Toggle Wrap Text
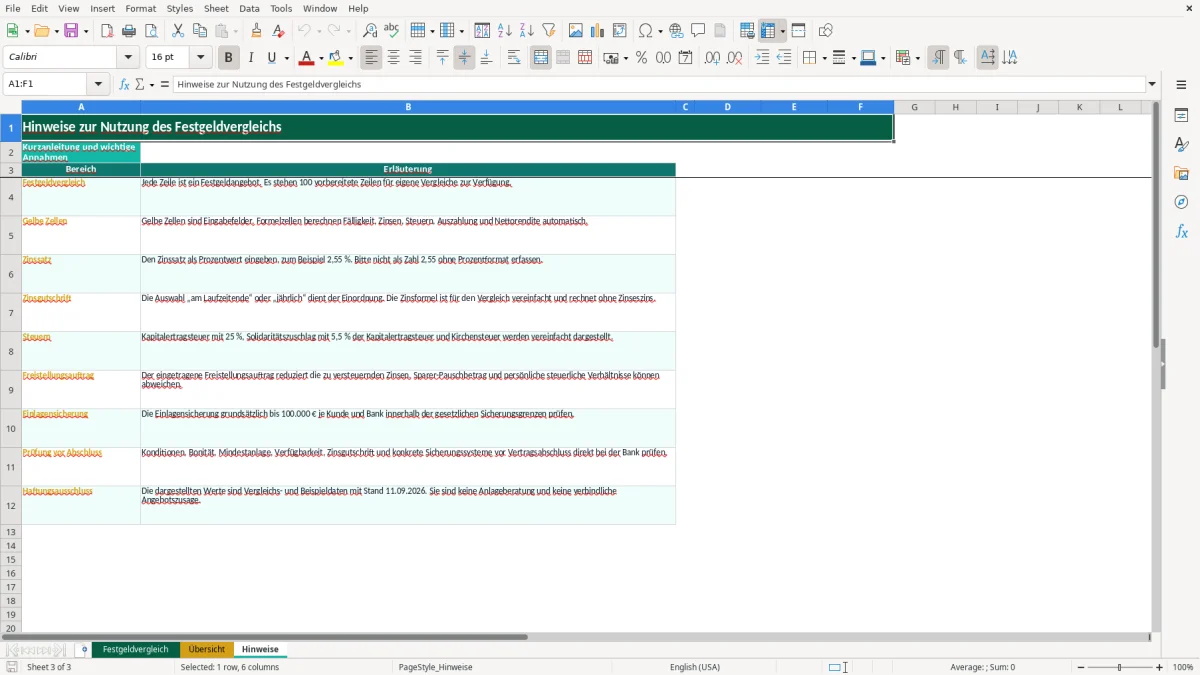The width and height of the screenshot is (1200, 675). click(514, 58)
